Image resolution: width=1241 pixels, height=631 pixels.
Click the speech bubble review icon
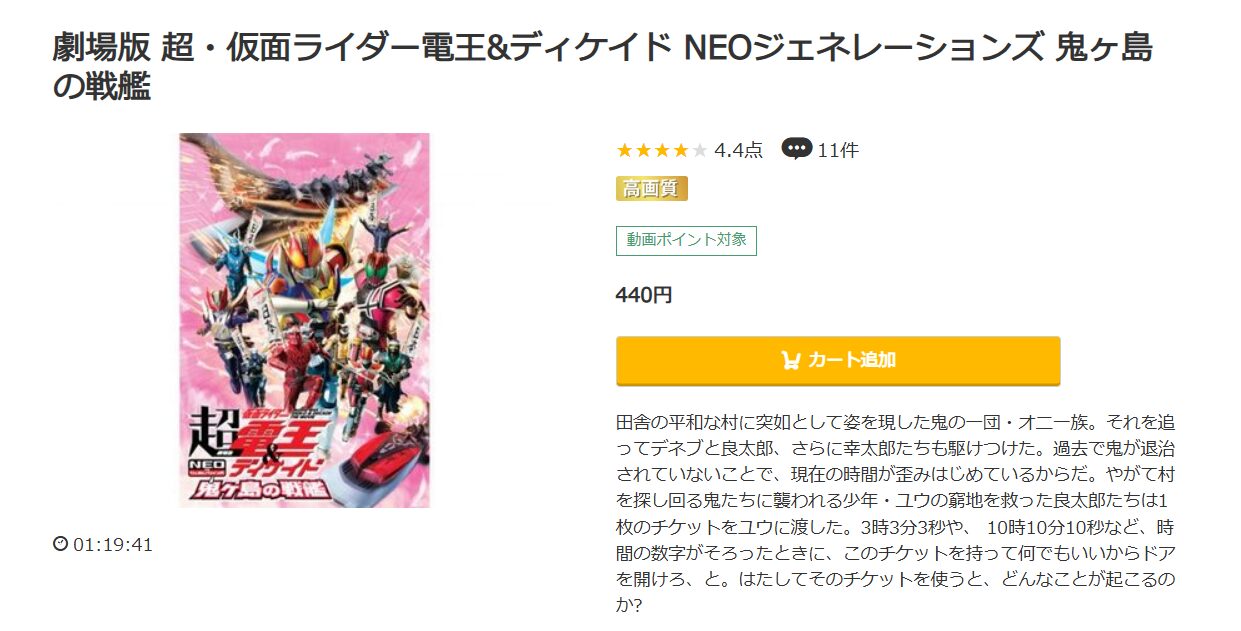(796, 149)
